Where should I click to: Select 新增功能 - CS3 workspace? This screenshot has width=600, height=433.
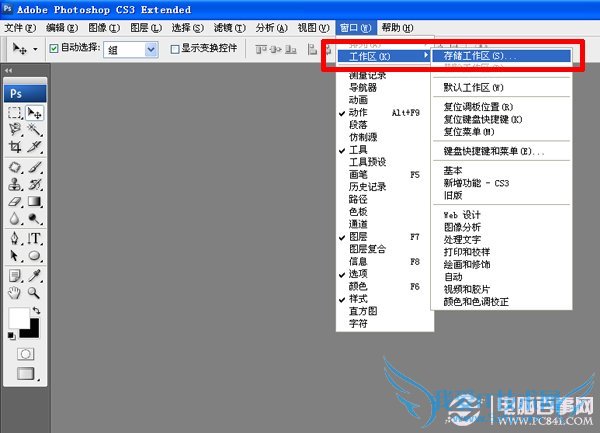click(x=501, y=183)
